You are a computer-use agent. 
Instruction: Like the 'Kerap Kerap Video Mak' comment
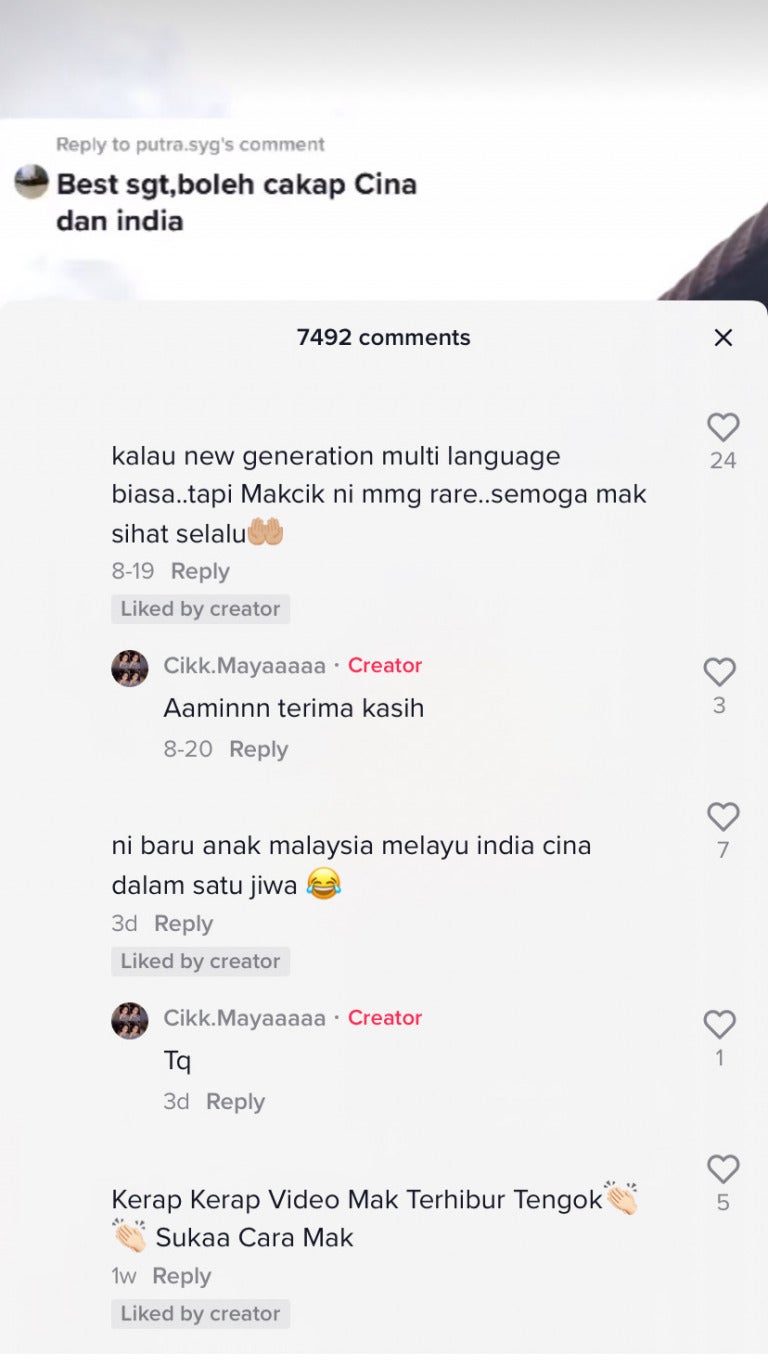pos(723,1169)
